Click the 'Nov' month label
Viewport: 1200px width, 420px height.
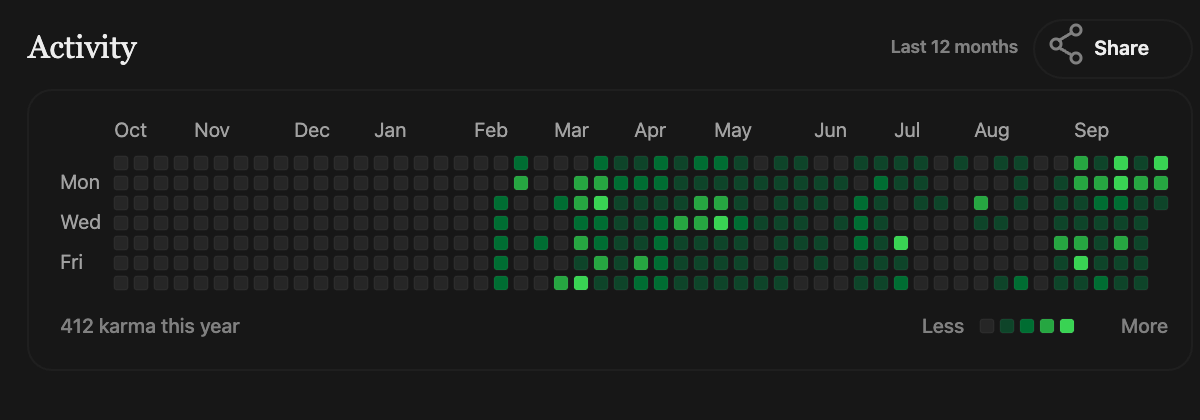tap(212, 130)
